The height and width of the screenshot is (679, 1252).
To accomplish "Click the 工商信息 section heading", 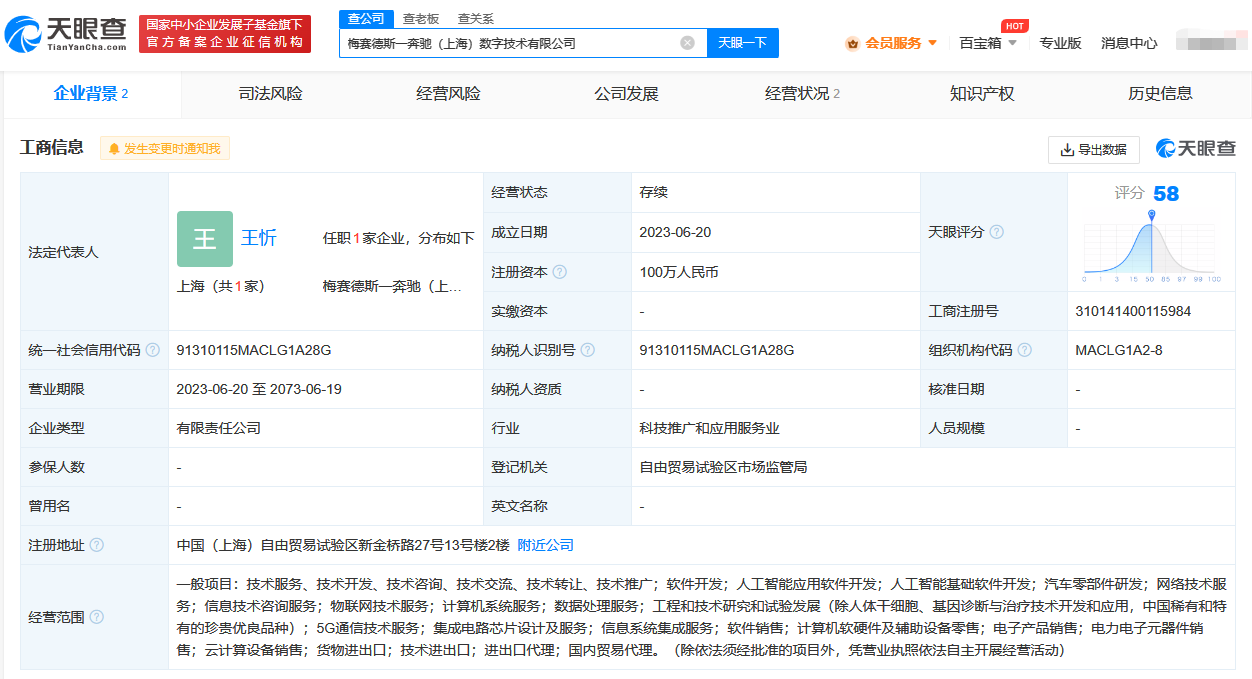I will [x=52, y=148].
